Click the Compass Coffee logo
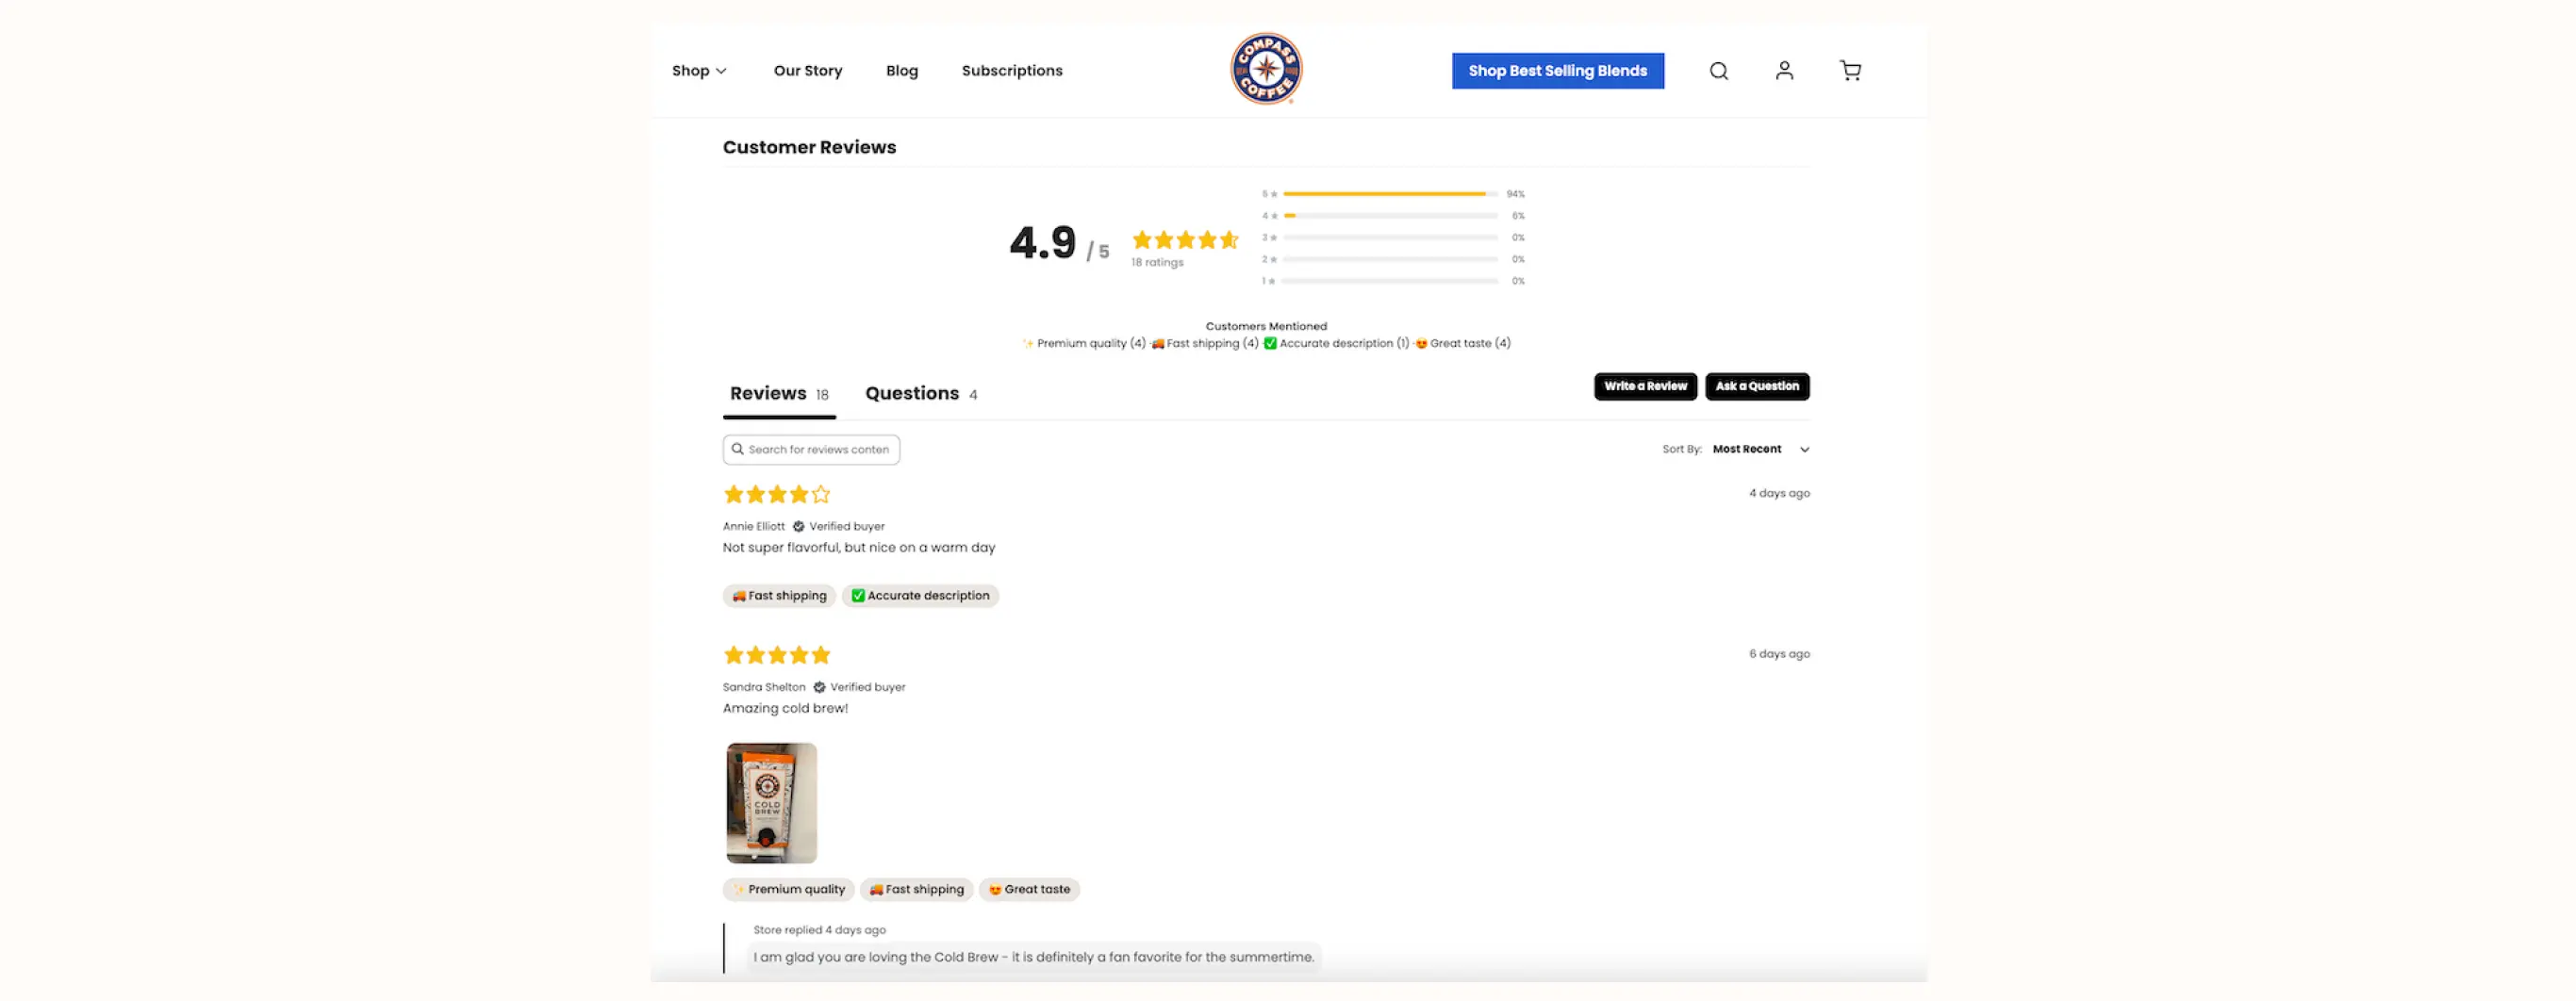Screen dimensions: 2576x1001 point(1265,68)
